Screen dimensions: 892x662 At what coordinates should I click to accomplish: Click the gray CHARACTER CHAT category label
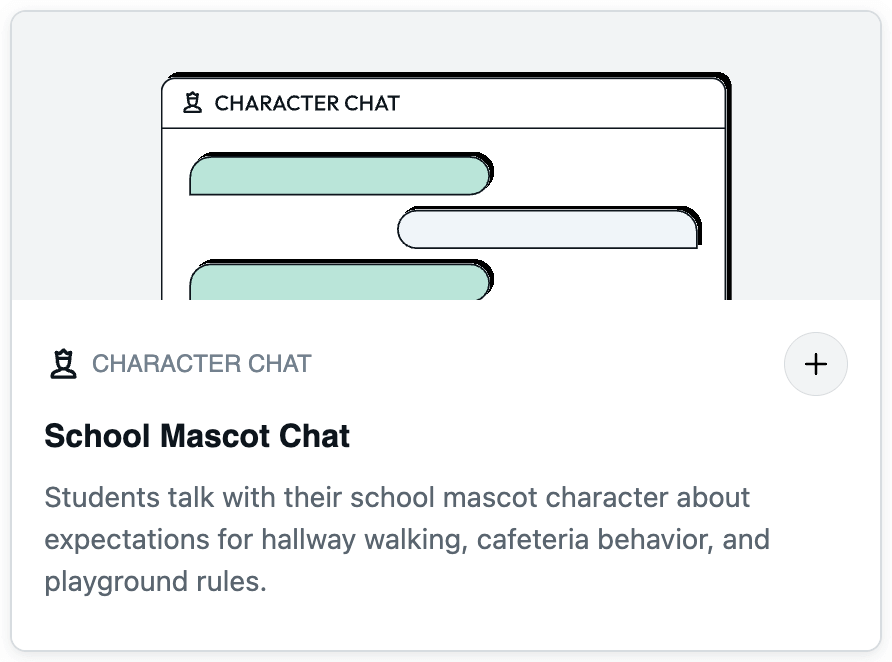[202, 364]
